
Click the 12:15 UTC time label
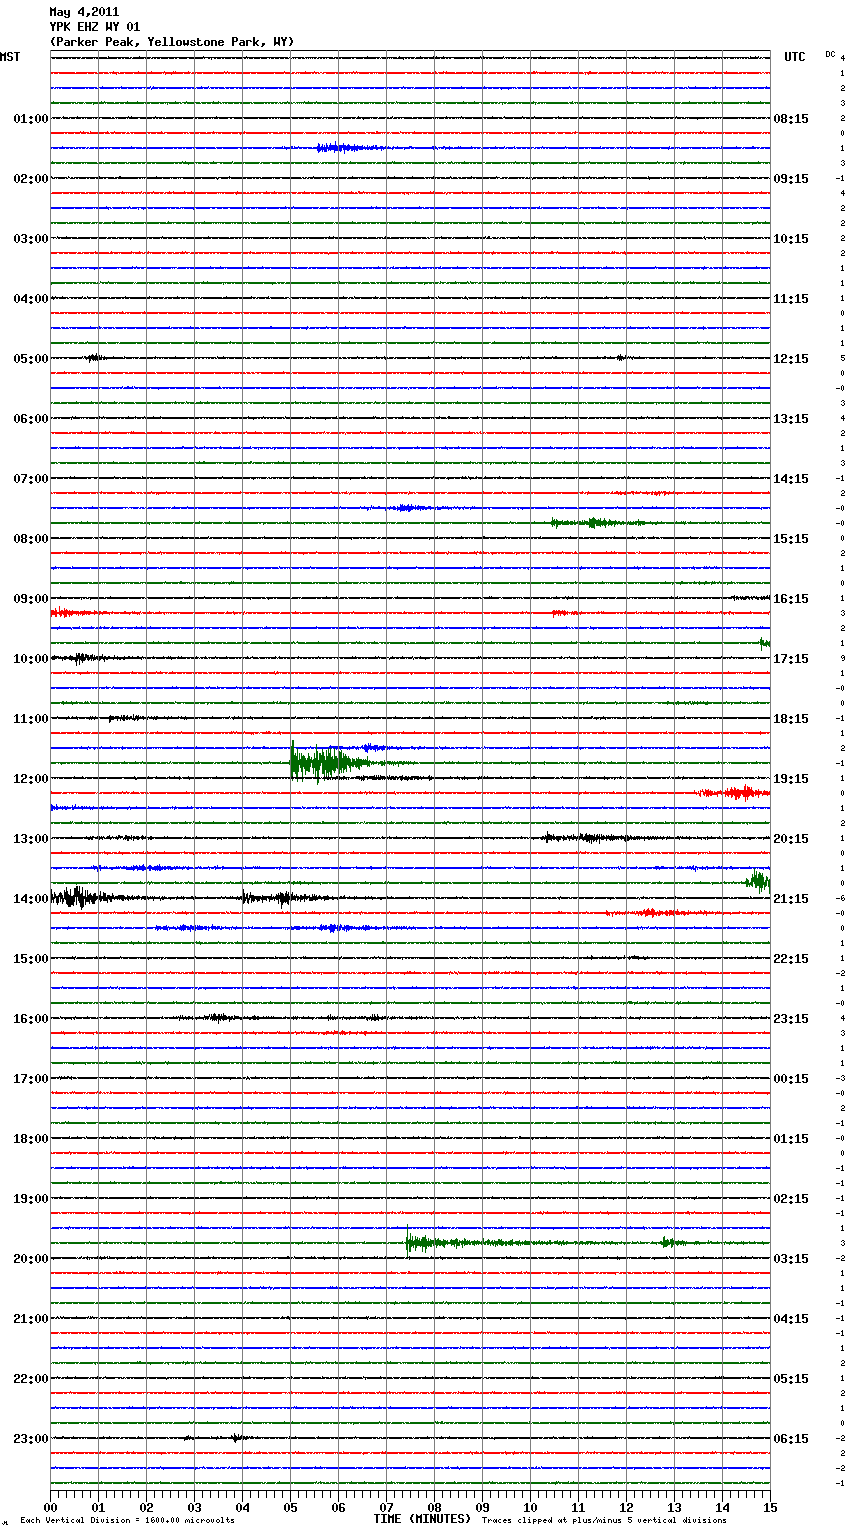791,358
